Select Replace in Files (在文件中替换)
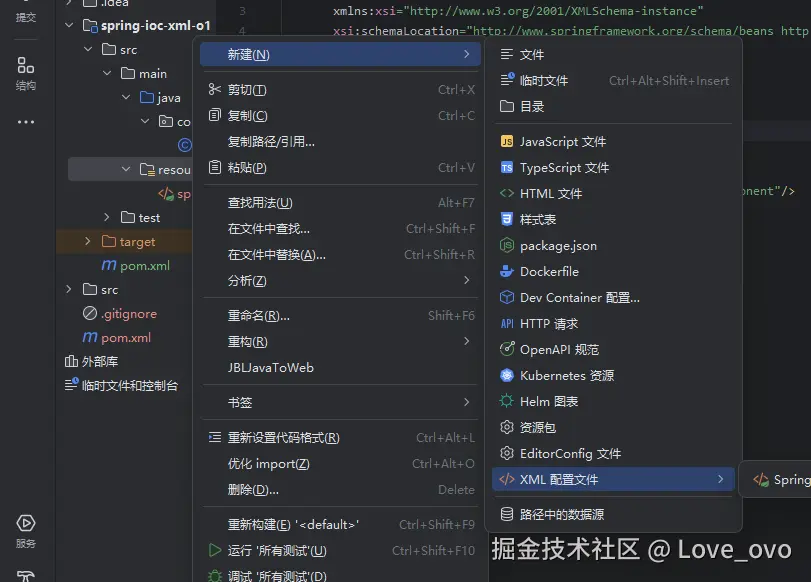Viewport: 811px width, 582px height. point(340,255)
